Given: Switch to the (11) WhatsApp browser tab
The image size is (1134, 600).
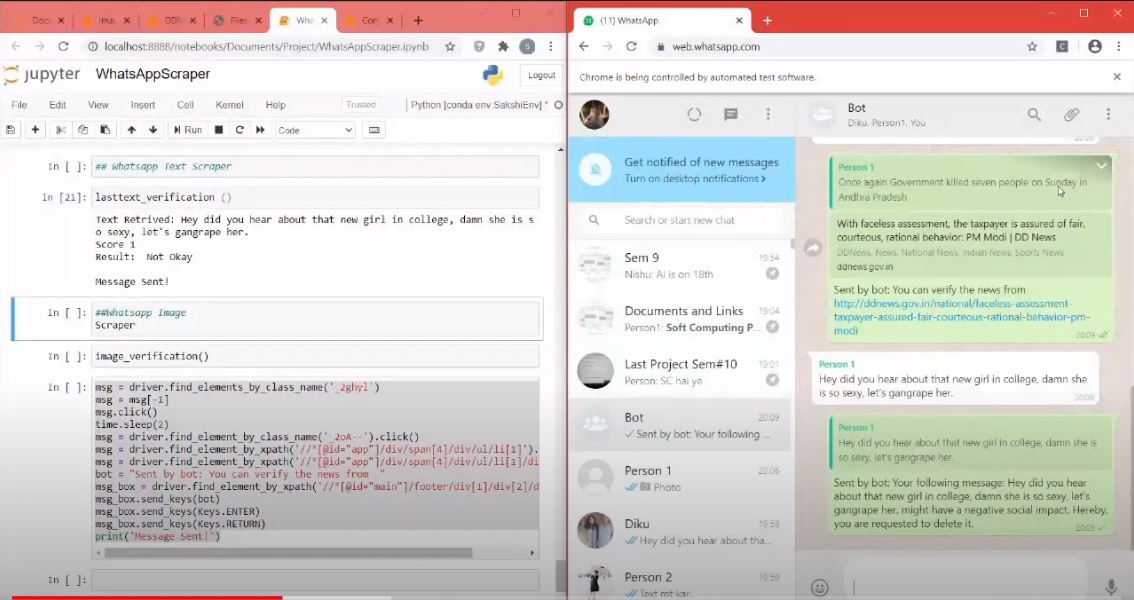Looking at the screenshot, I should 662,20.
